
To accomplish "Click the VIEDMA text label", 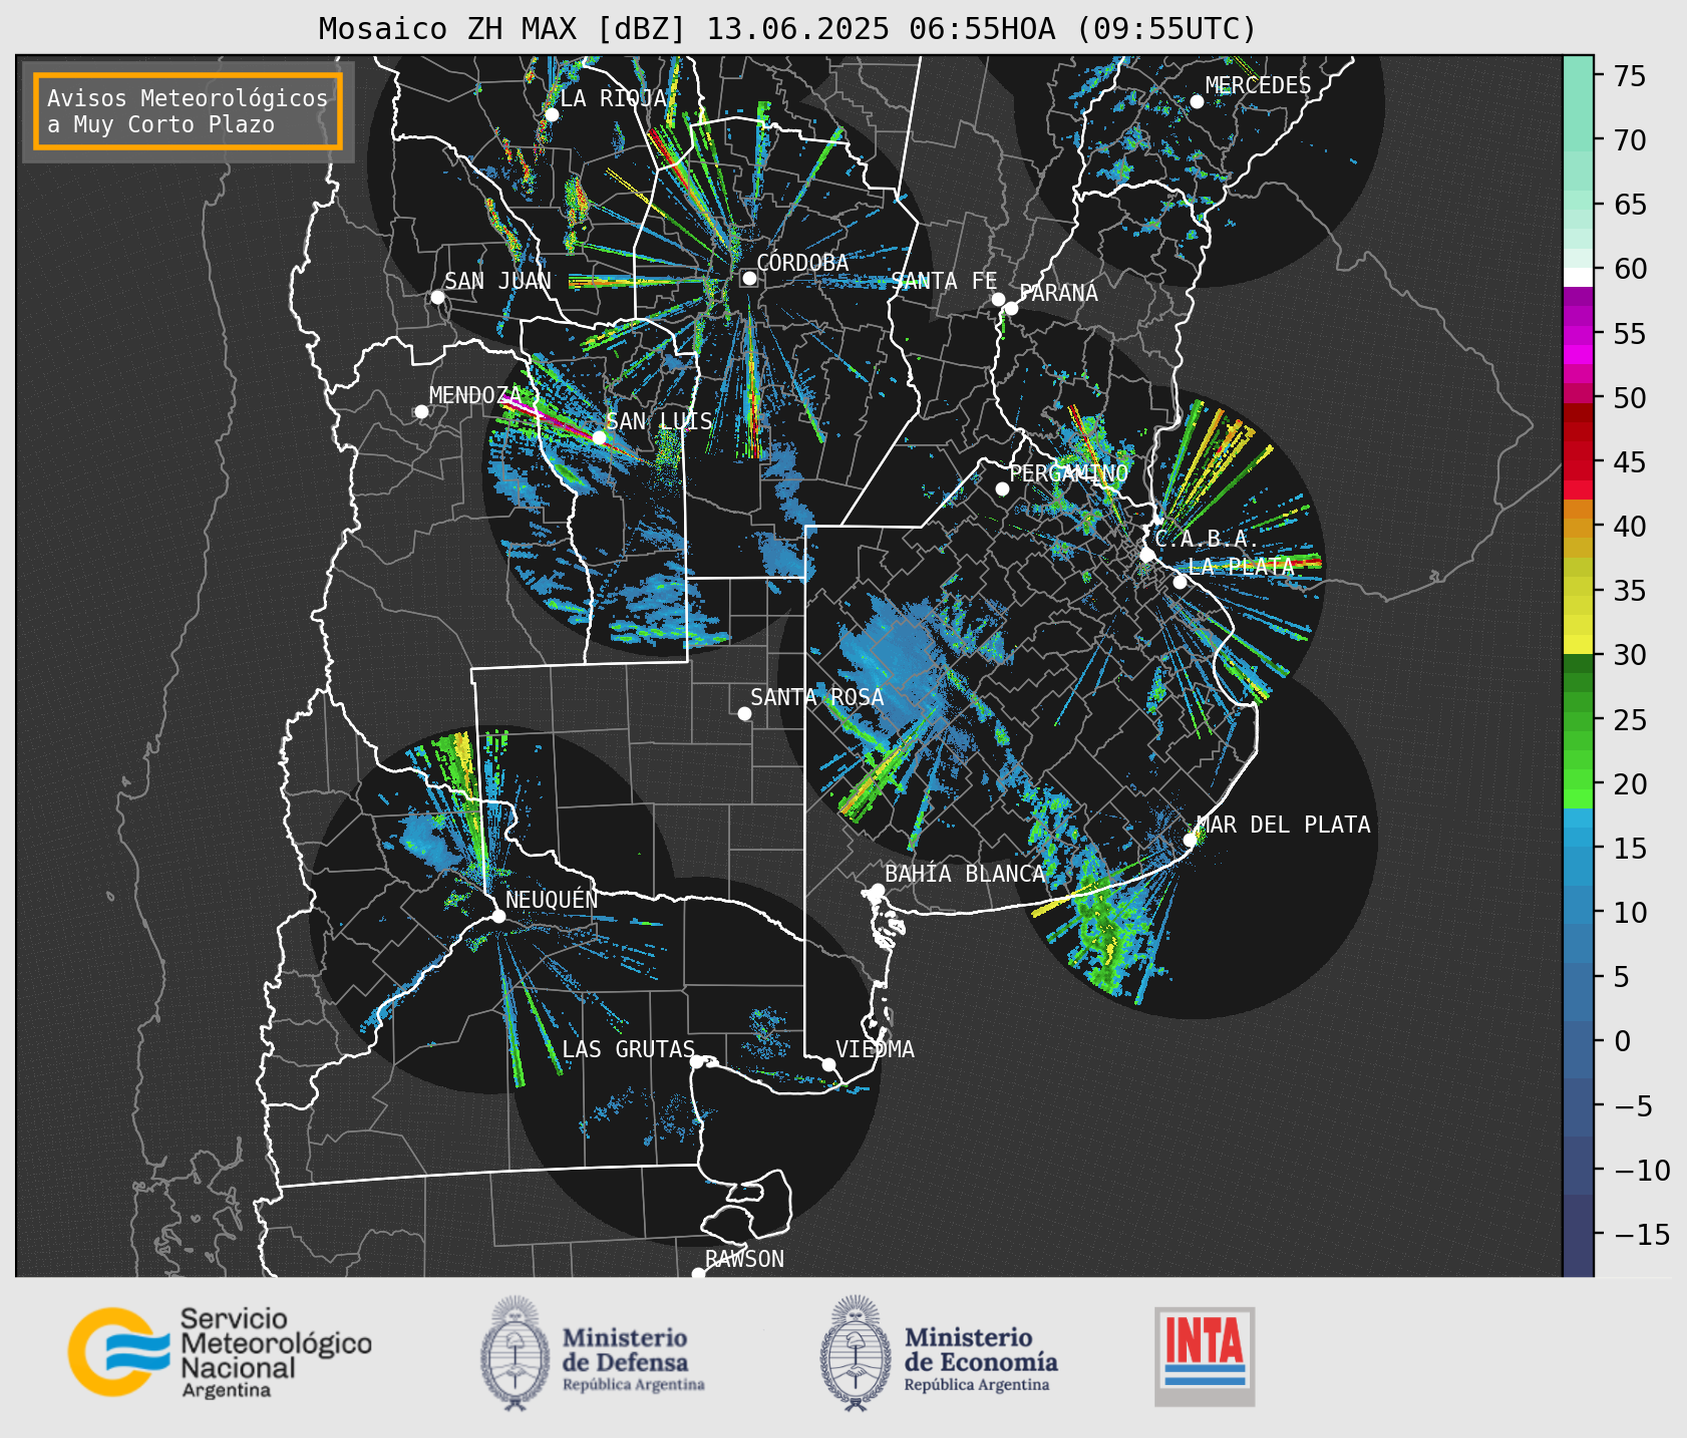I will 875,1049.
